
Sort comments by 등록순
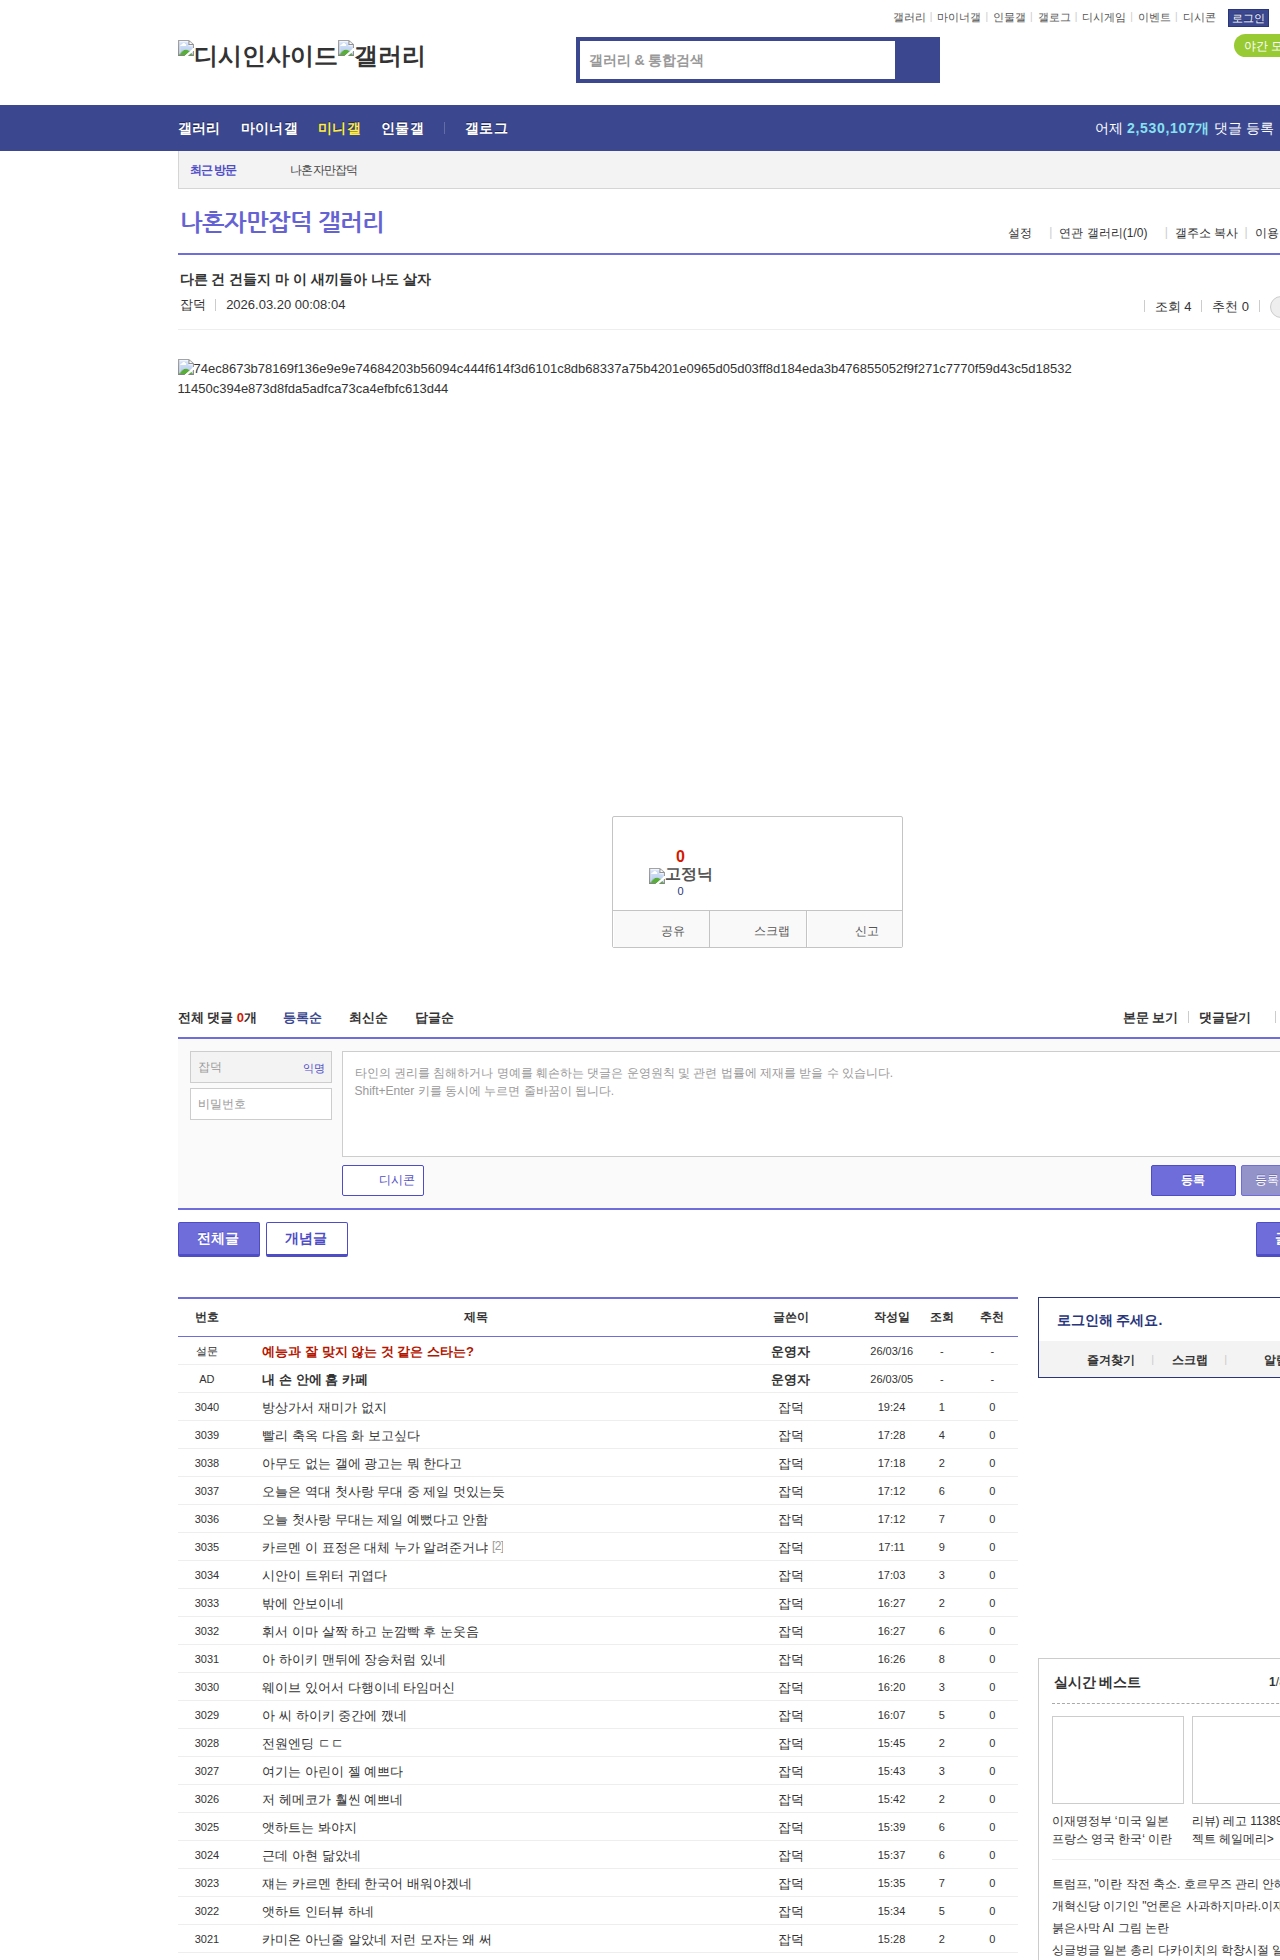click(x=302, y=1018)
